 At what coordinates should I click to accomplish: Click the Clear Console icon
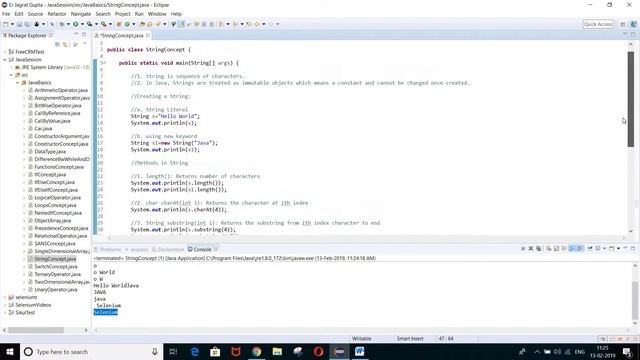[549, 249]
